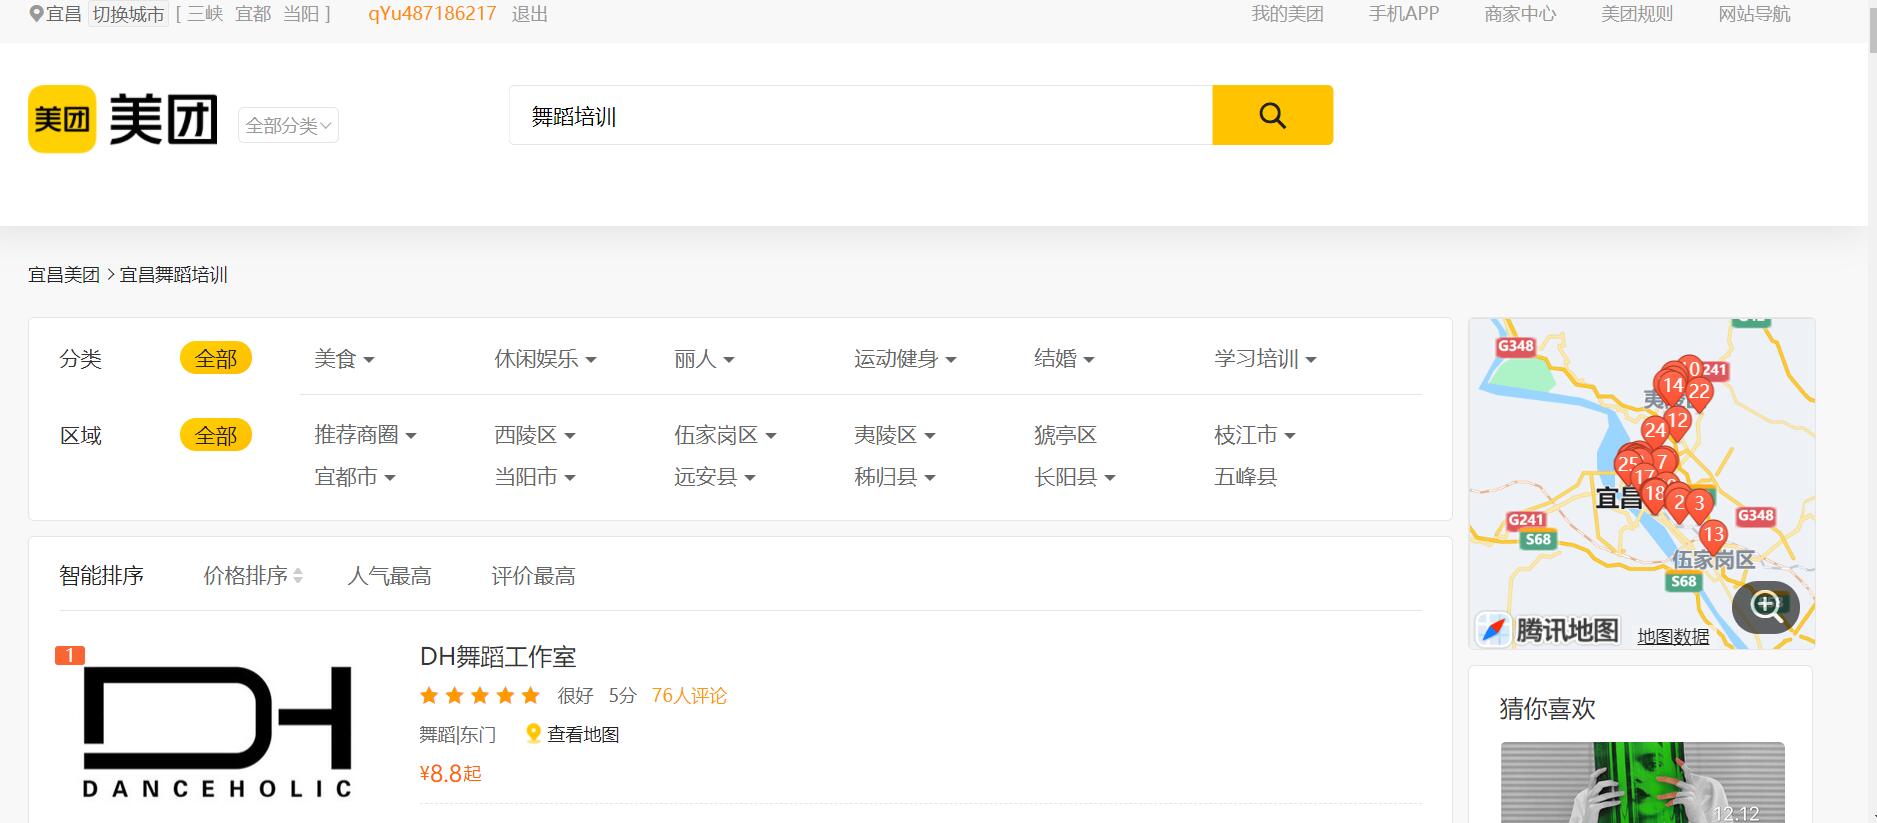The image size is (1877, 823).
Task: Select 全部 in the 分类 row
Action: click(216, 358)
